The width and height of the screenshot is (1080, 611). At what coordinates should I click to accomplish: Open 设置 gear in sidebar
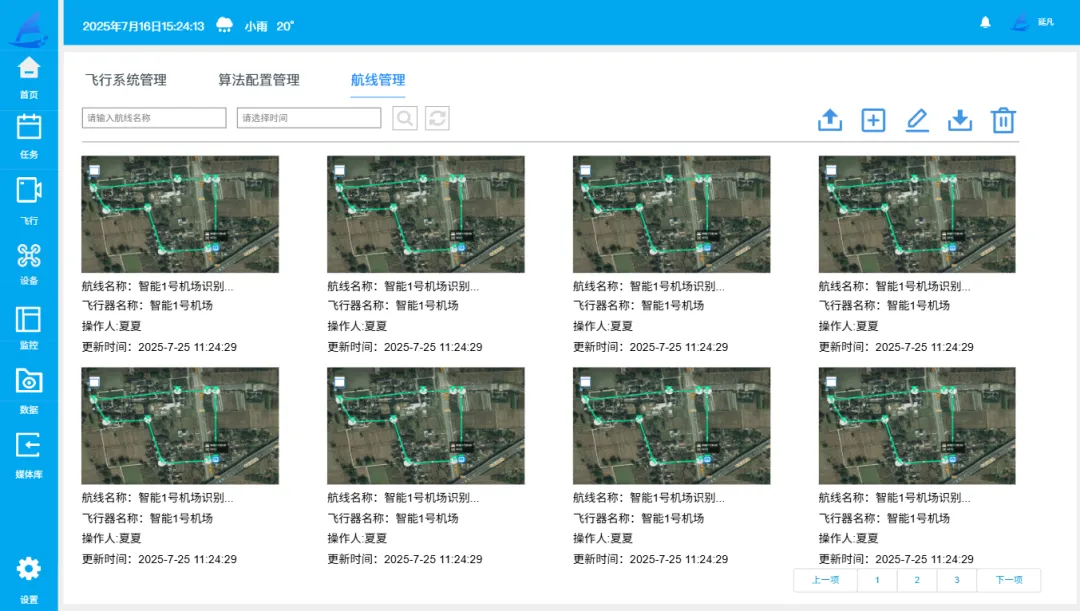pyautogui.click(x=29, y=580)
